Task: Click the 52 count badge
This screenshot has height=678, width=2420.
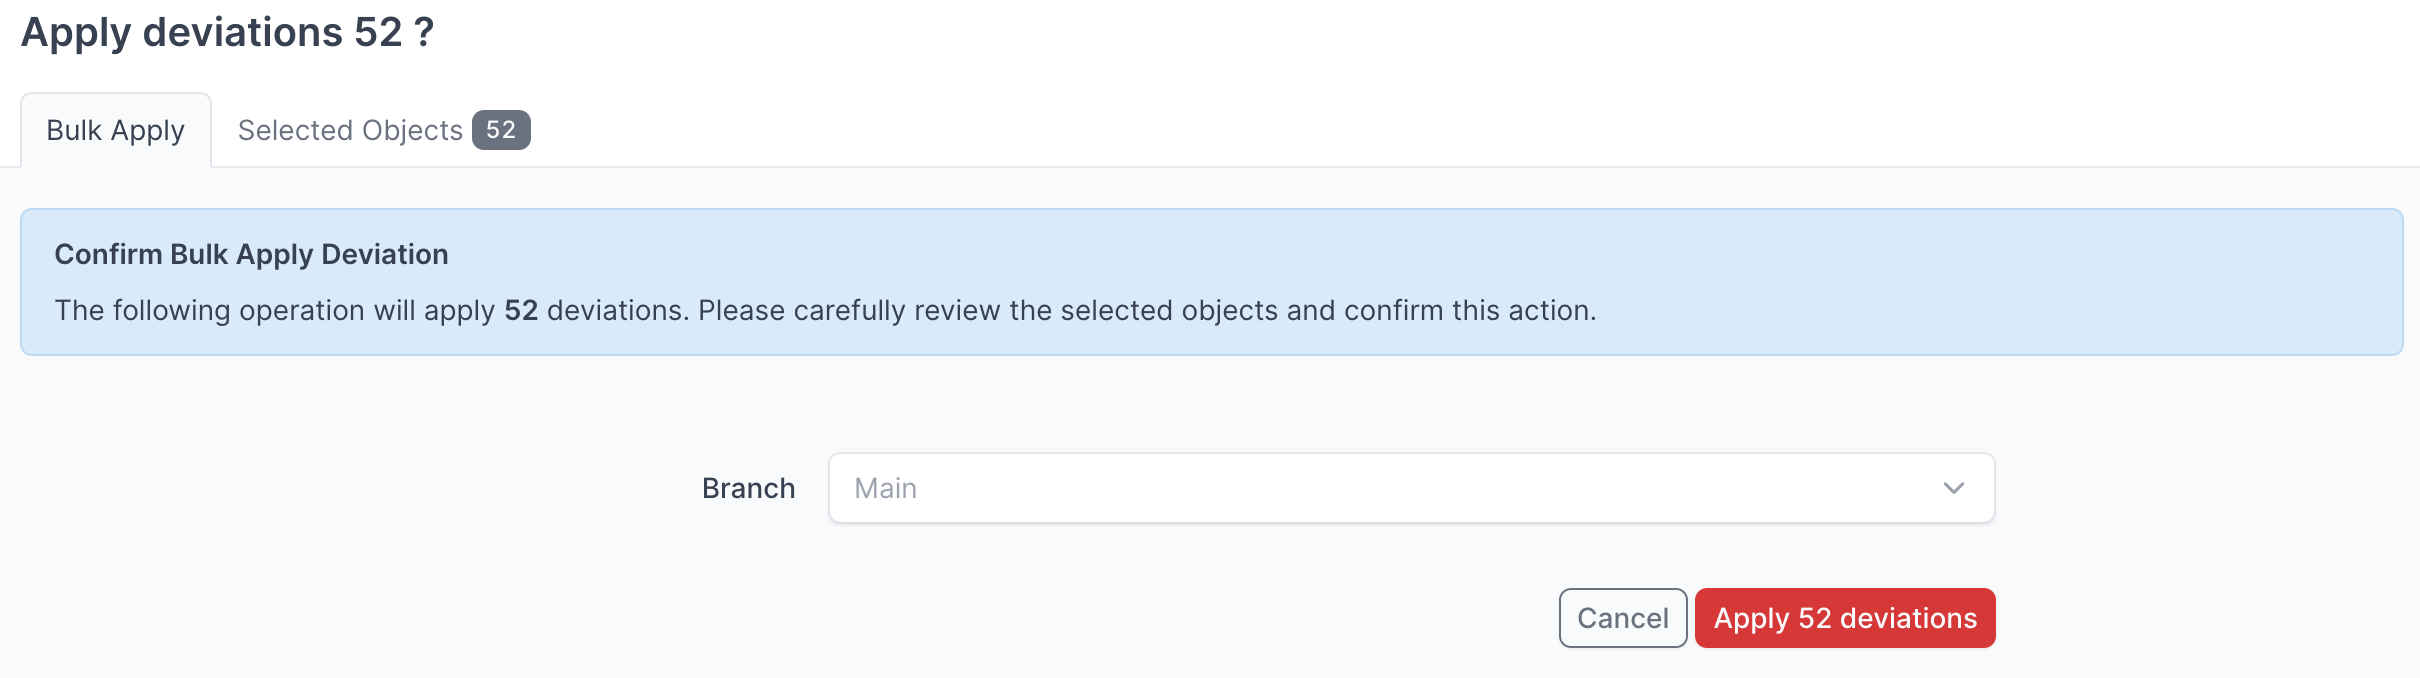Action: (501, 130)
